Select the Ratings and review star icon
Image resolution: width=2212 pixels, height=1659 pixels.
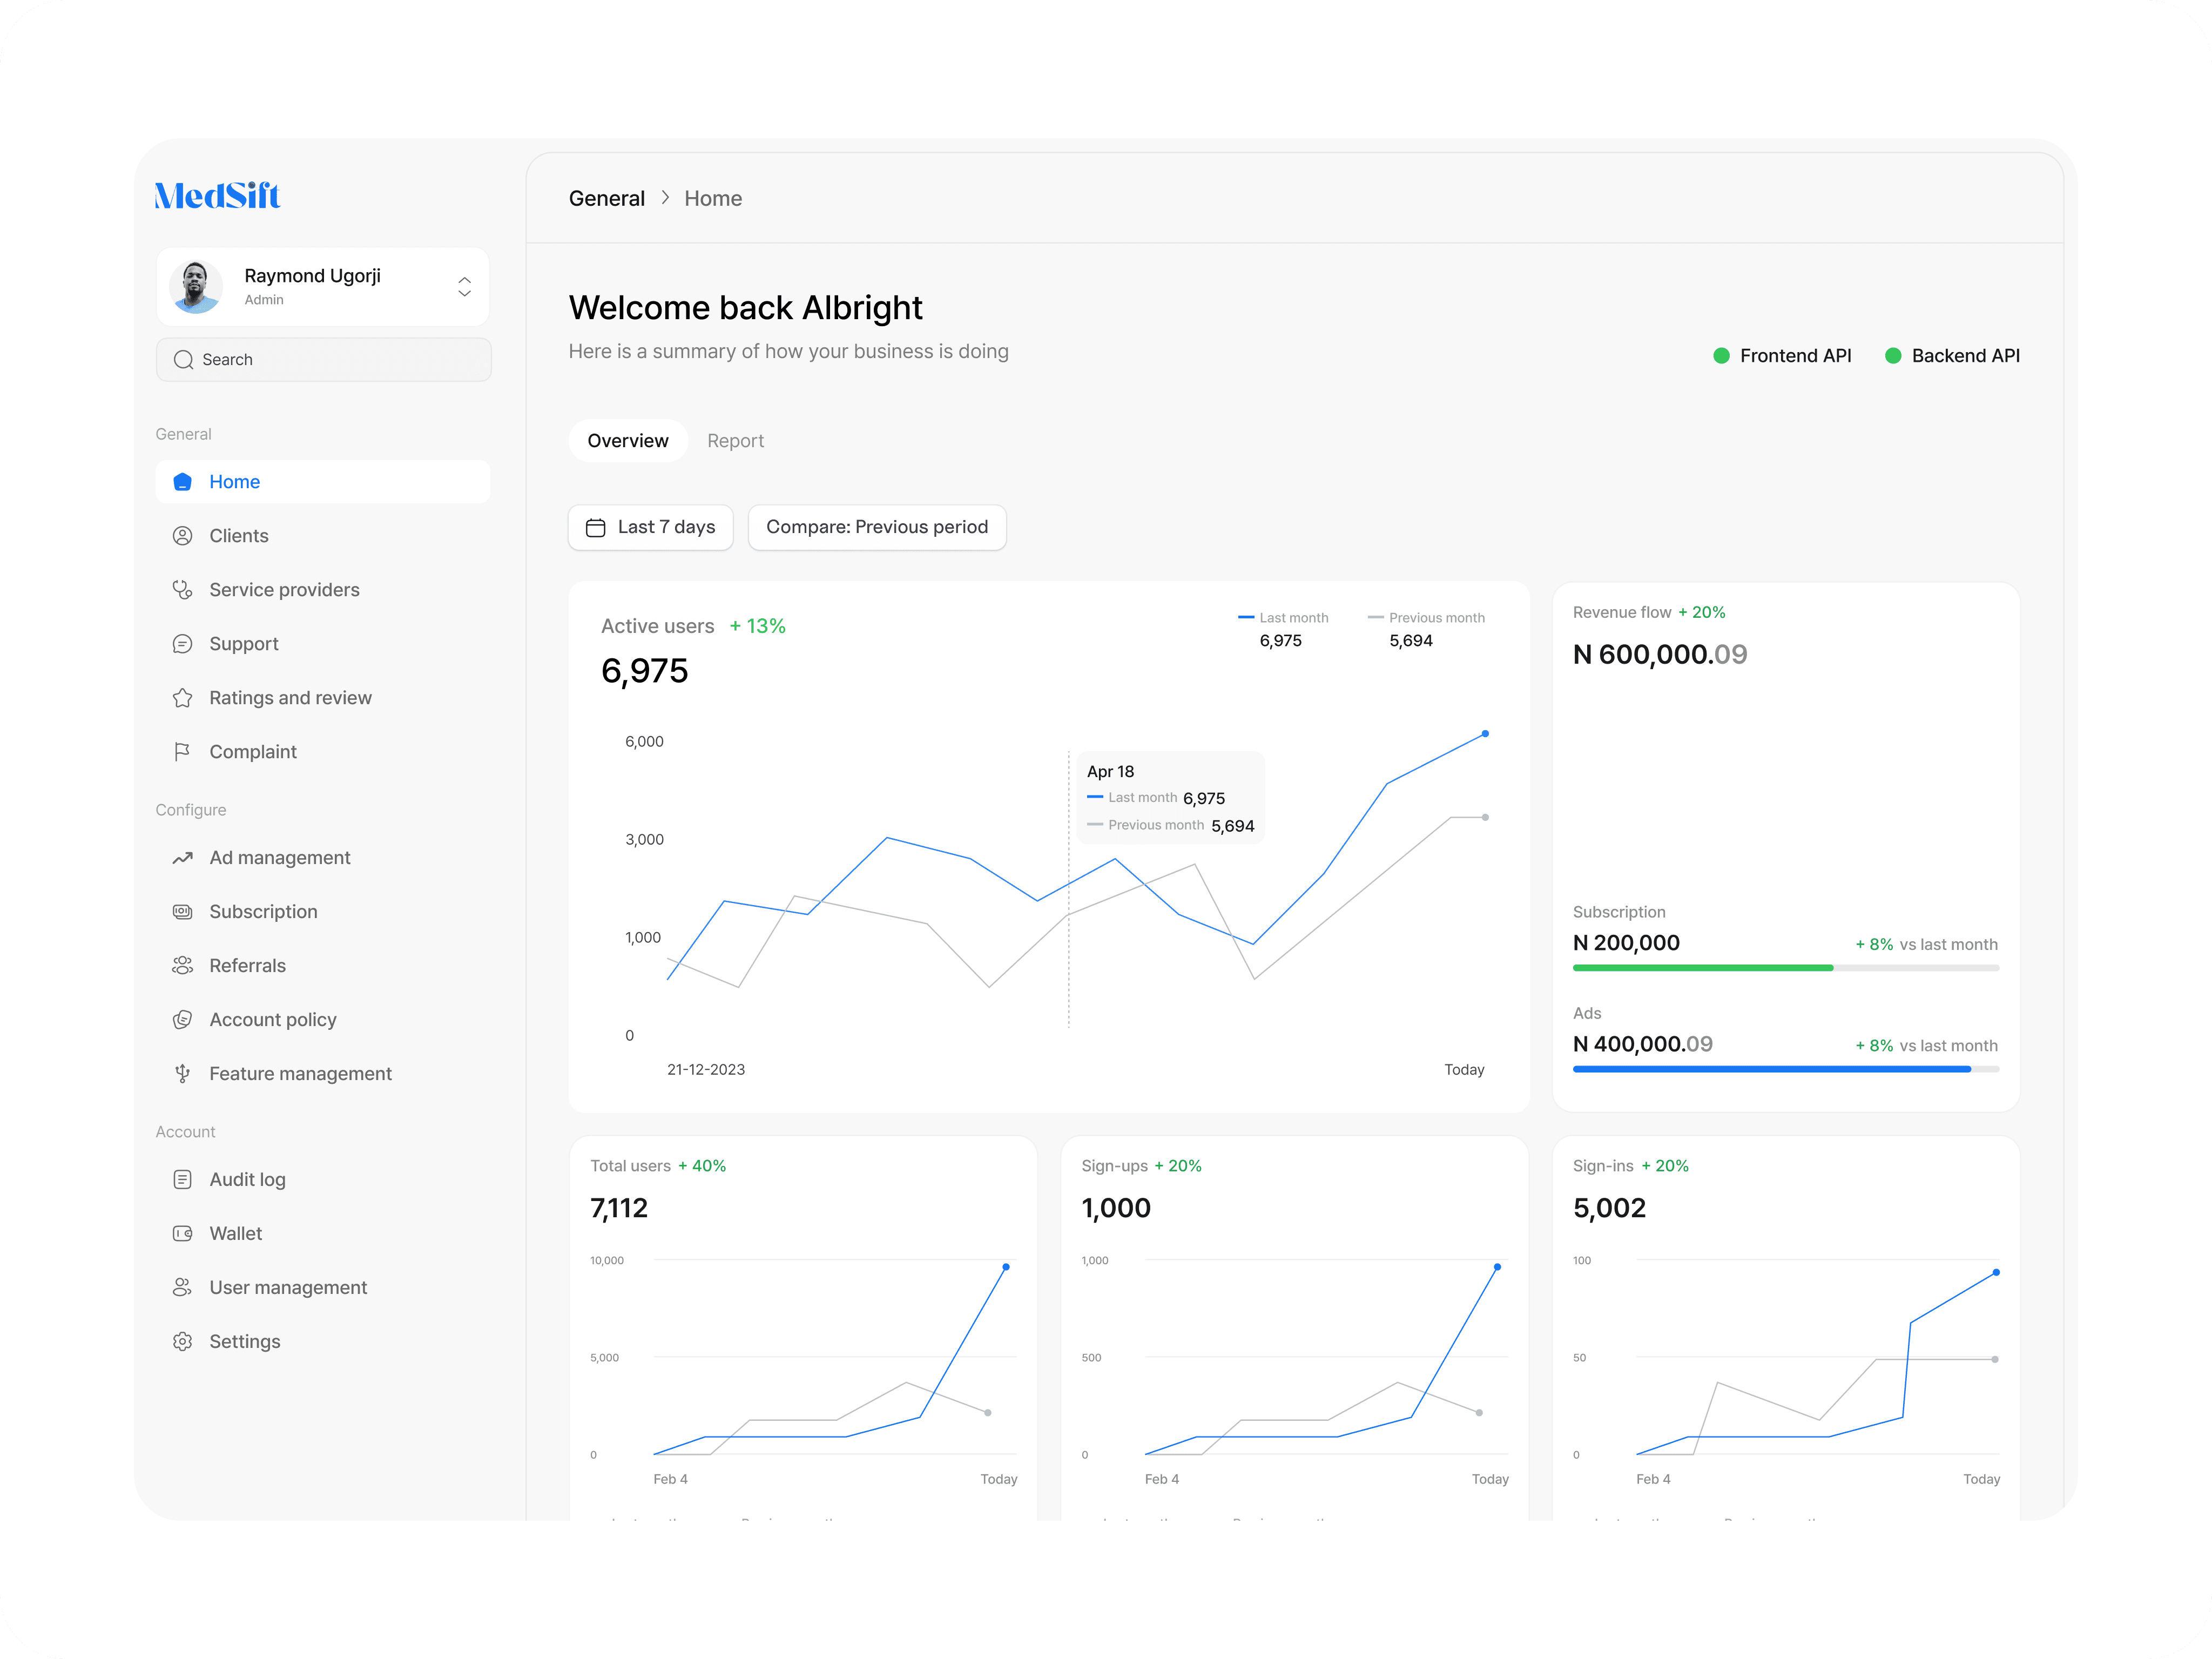182,698
